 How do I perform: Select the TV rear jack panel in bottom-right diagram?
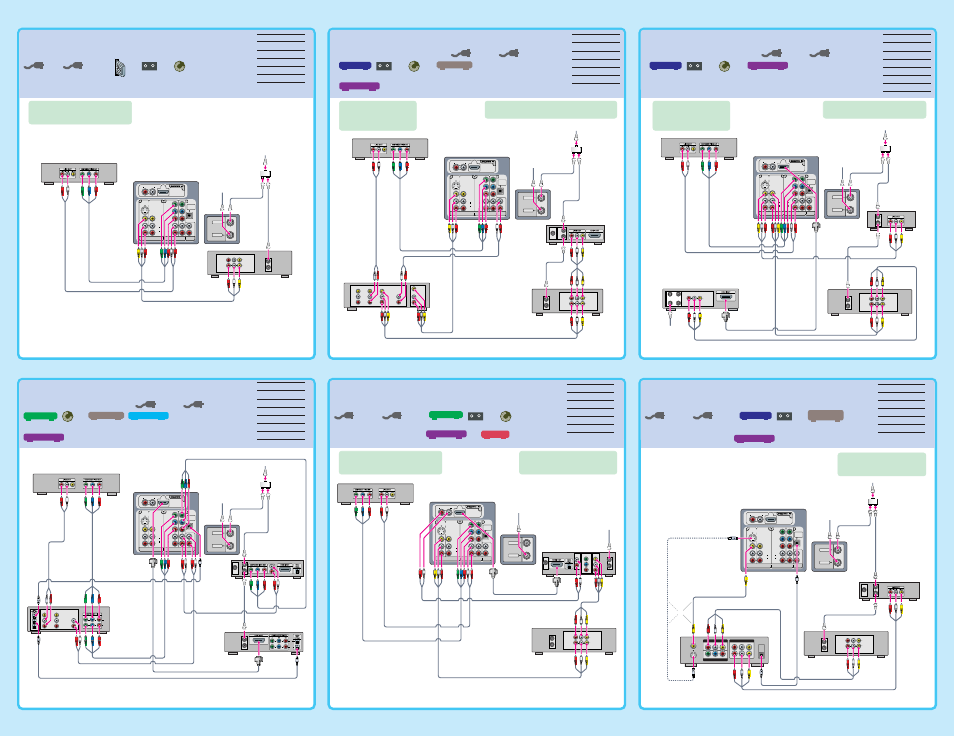pos(773,541)
